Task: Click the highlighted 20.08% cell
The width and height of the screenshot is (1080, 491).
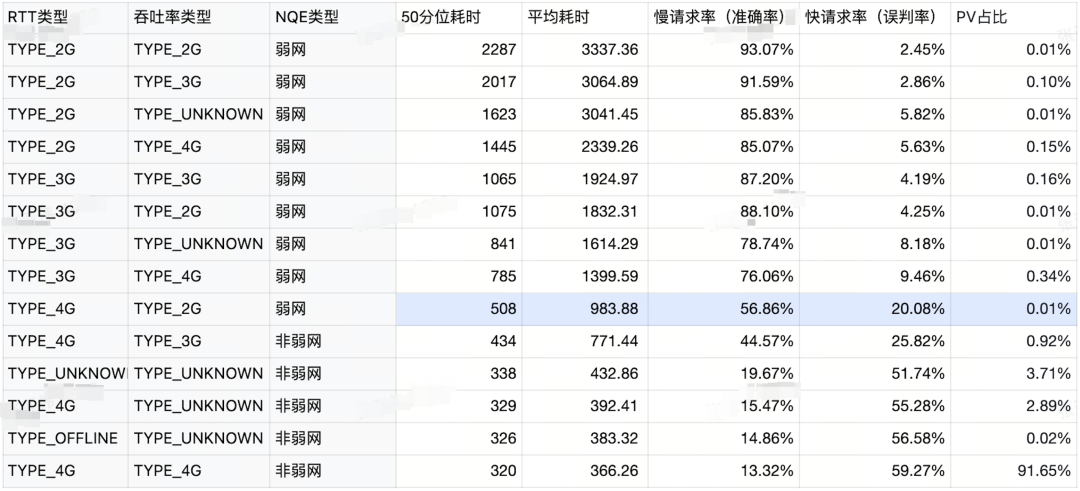Action: point(875,309)
